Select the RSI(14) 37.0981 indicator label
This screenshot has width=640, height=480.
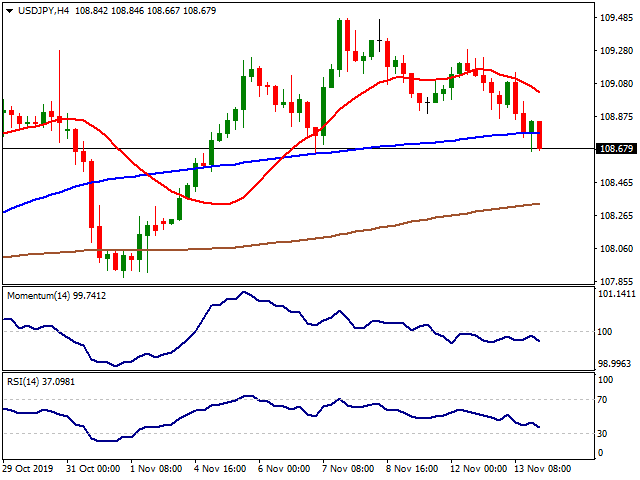coord(41,382)
